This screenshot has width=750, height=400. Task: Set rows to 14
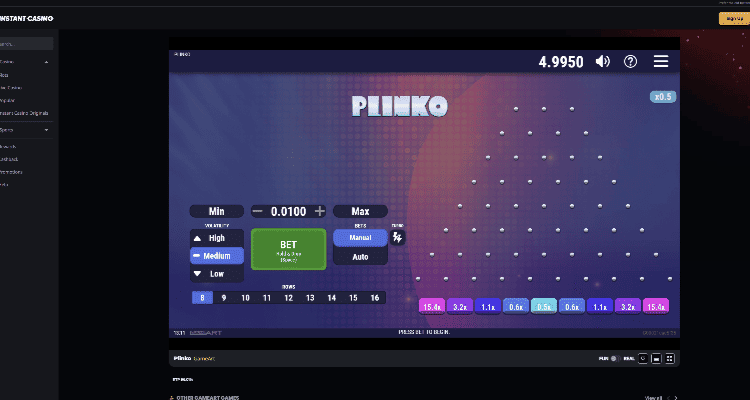331,298
